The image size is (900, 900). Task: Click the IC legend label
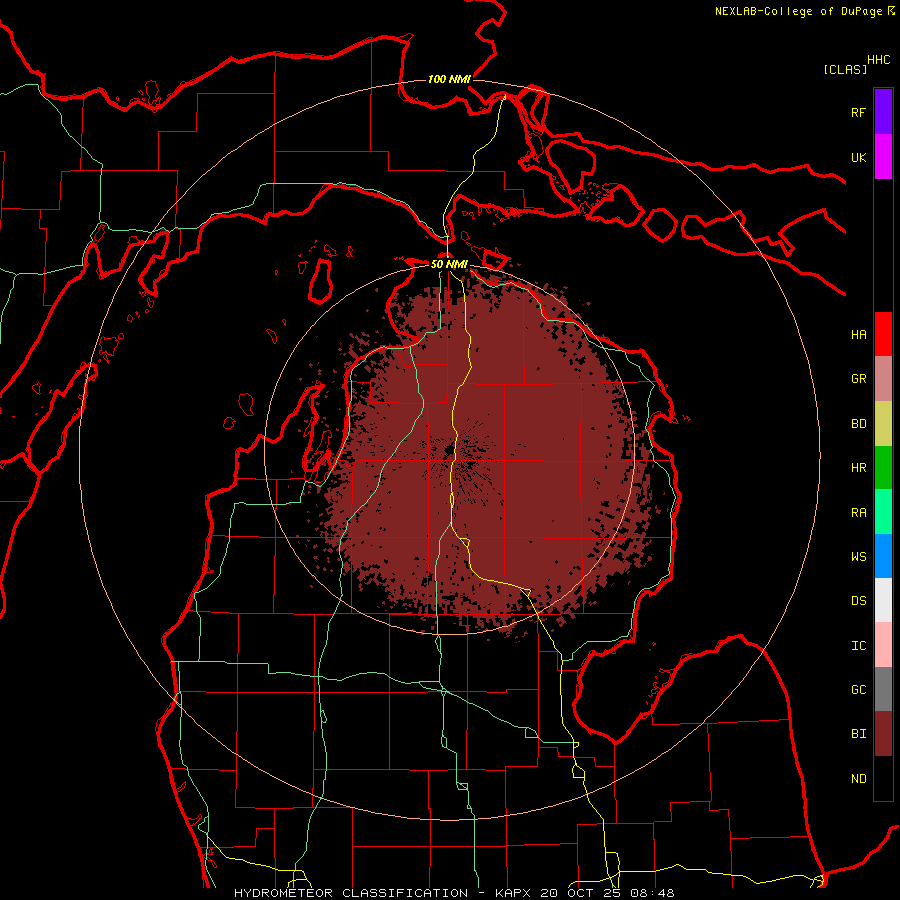pos(858,646)
